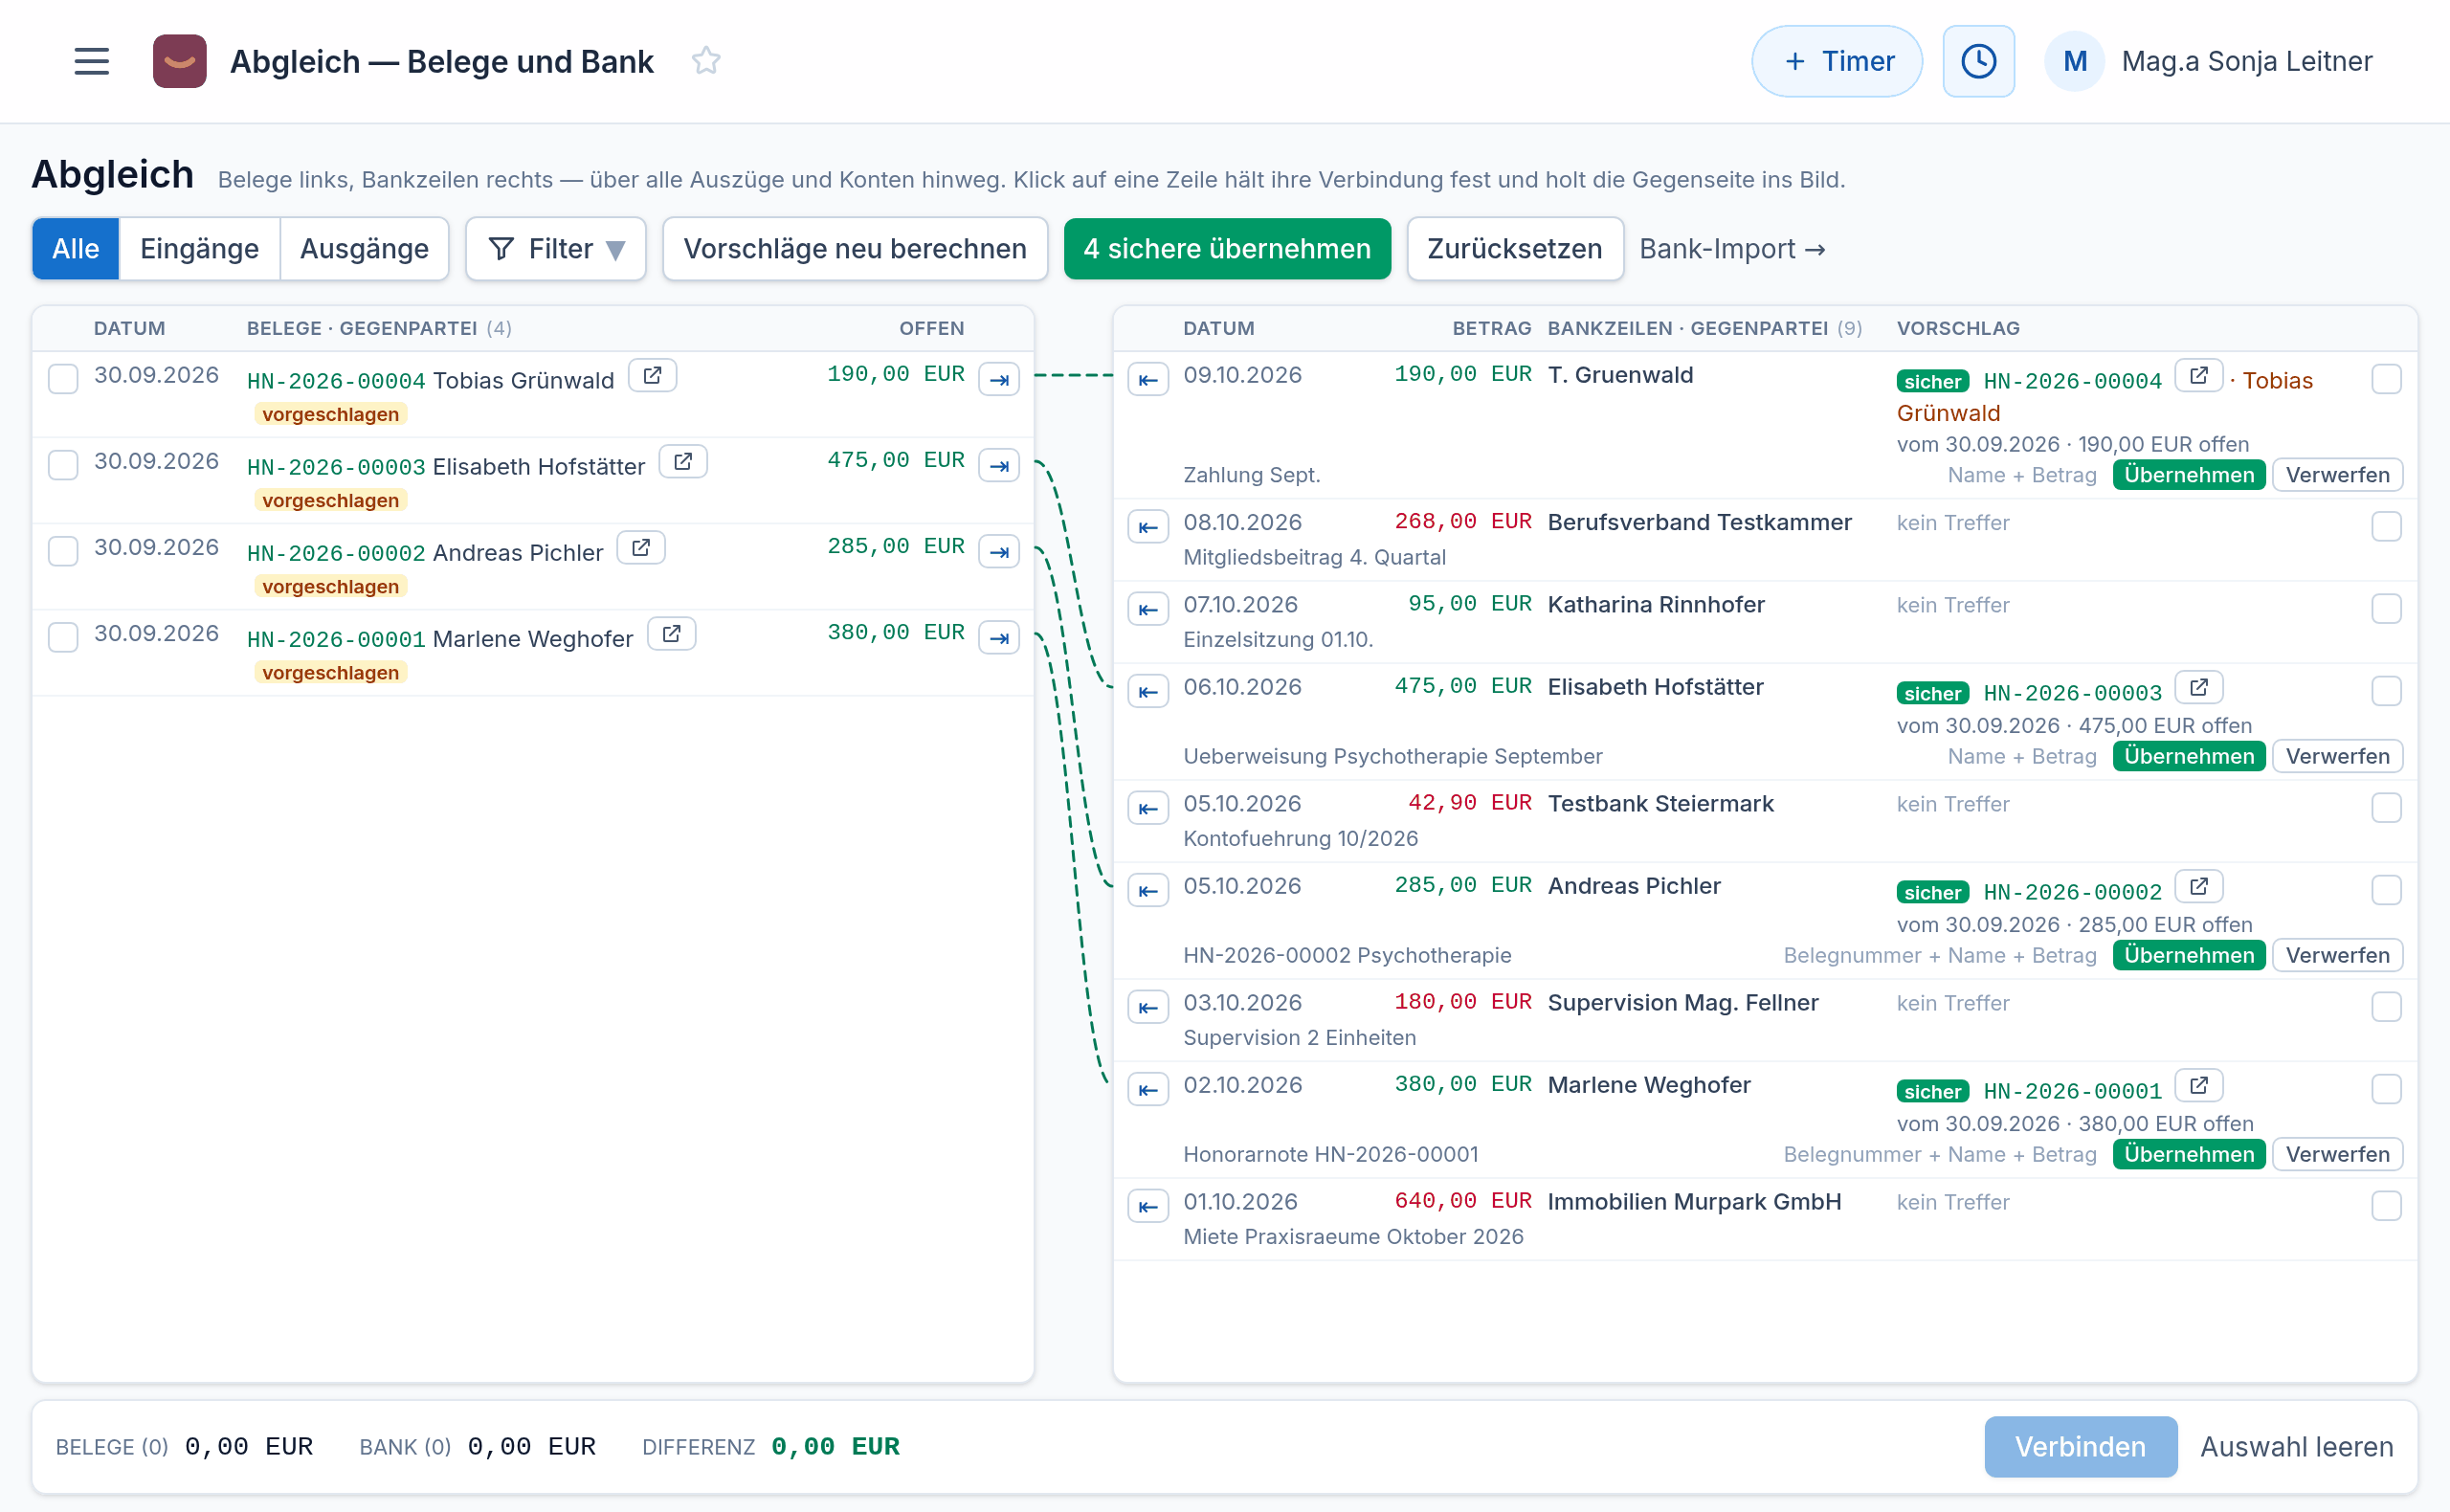Click the jump-right arrow for Marlene Weghofer receipt
The height and width of the screenshot is (1512, 2450).
(x=998, y=638)
